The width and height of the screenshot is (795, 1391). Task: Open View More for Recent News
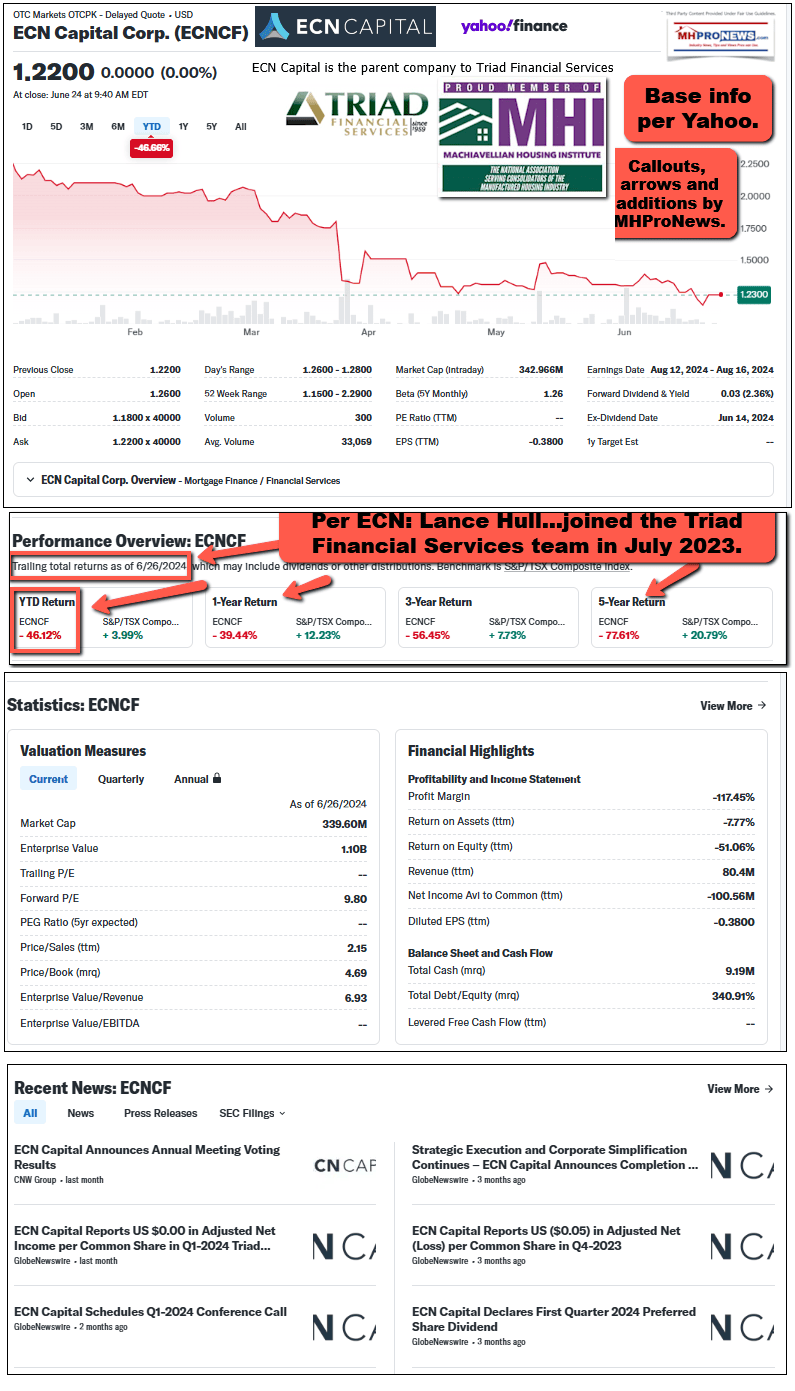point(740,1089)
